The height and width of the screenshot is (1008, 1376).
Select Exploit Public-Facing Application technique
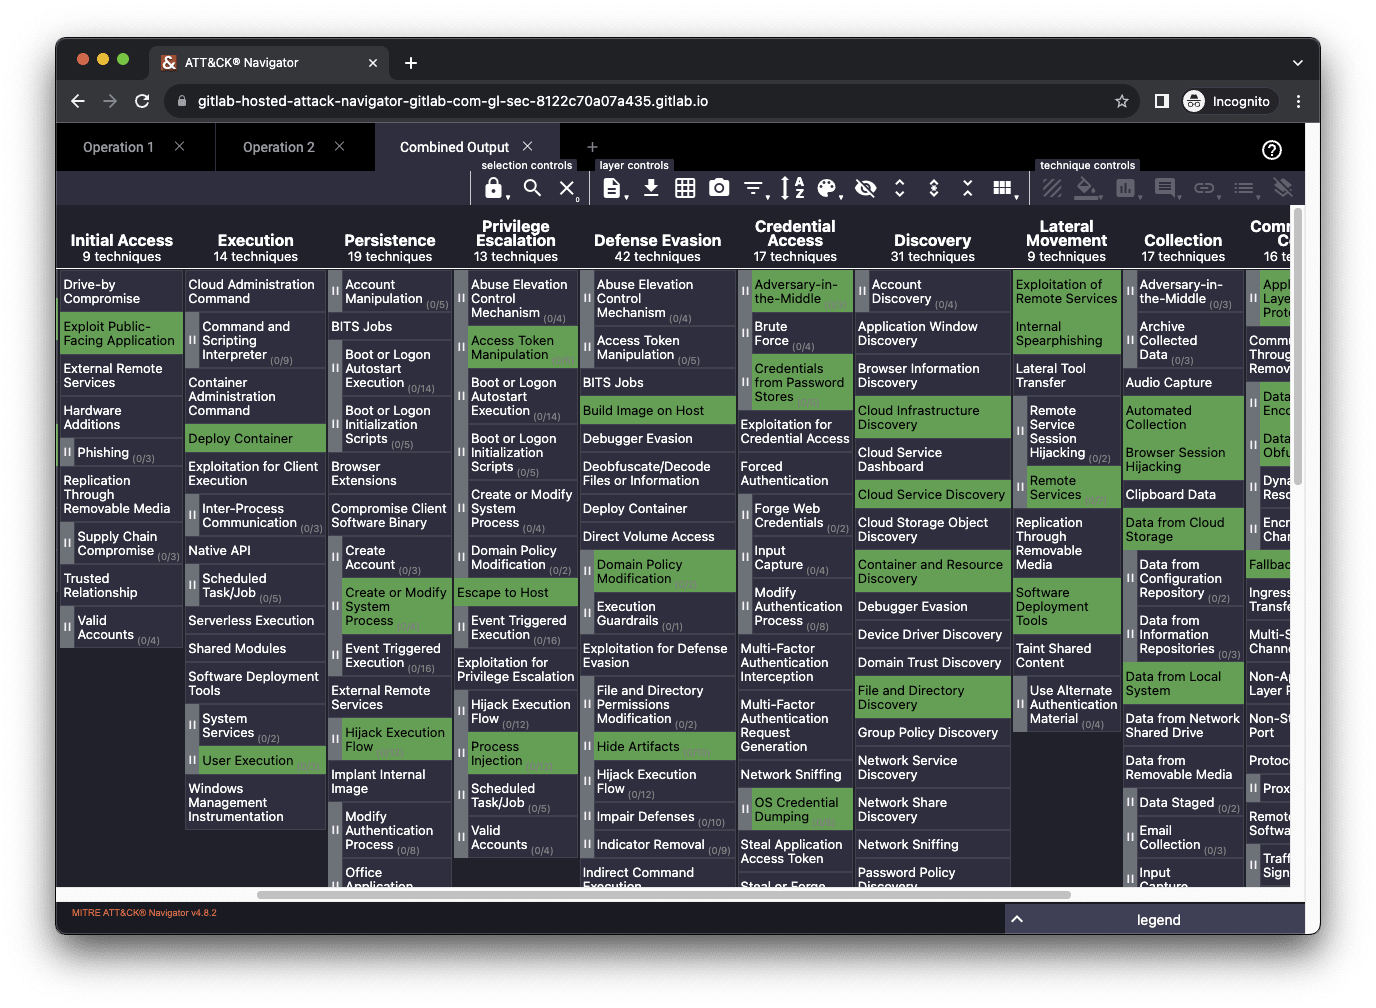click(122, 333)
